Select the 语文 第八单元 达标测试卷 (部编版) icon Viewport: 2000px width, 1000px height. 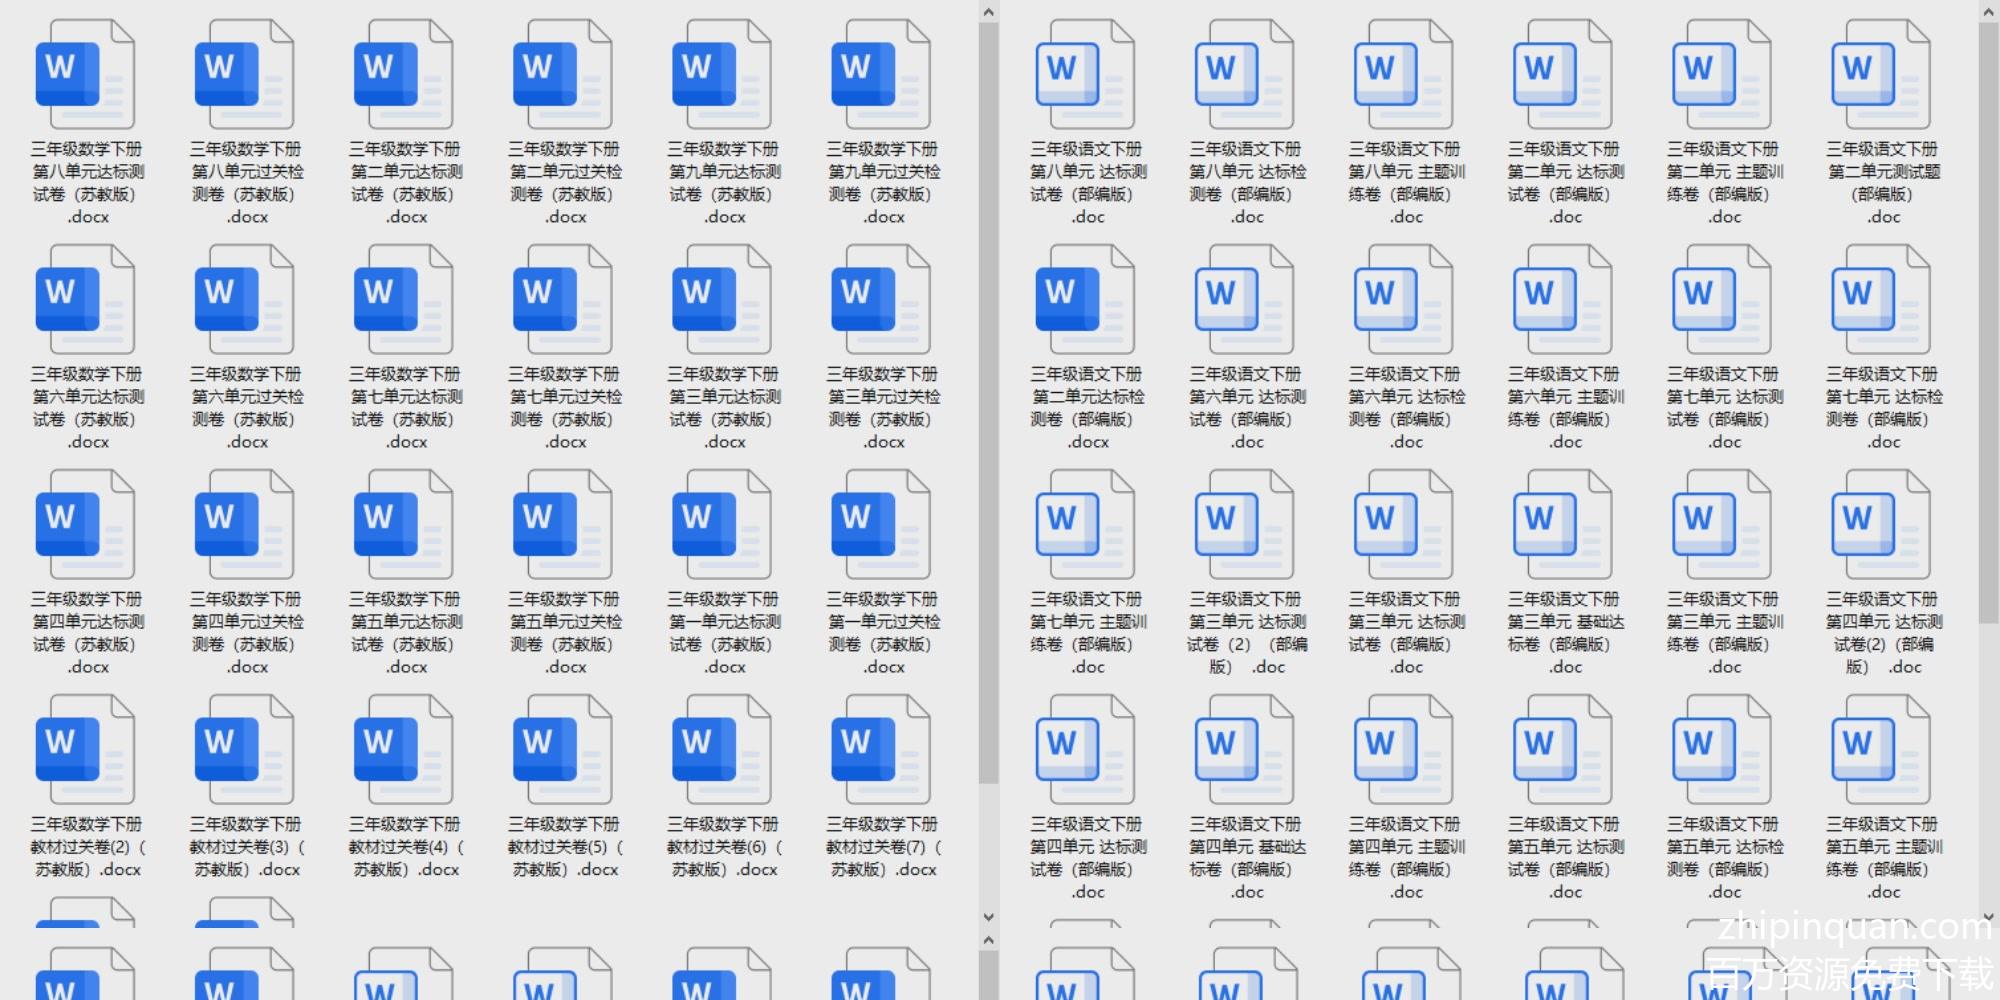tap(1085, 74)
